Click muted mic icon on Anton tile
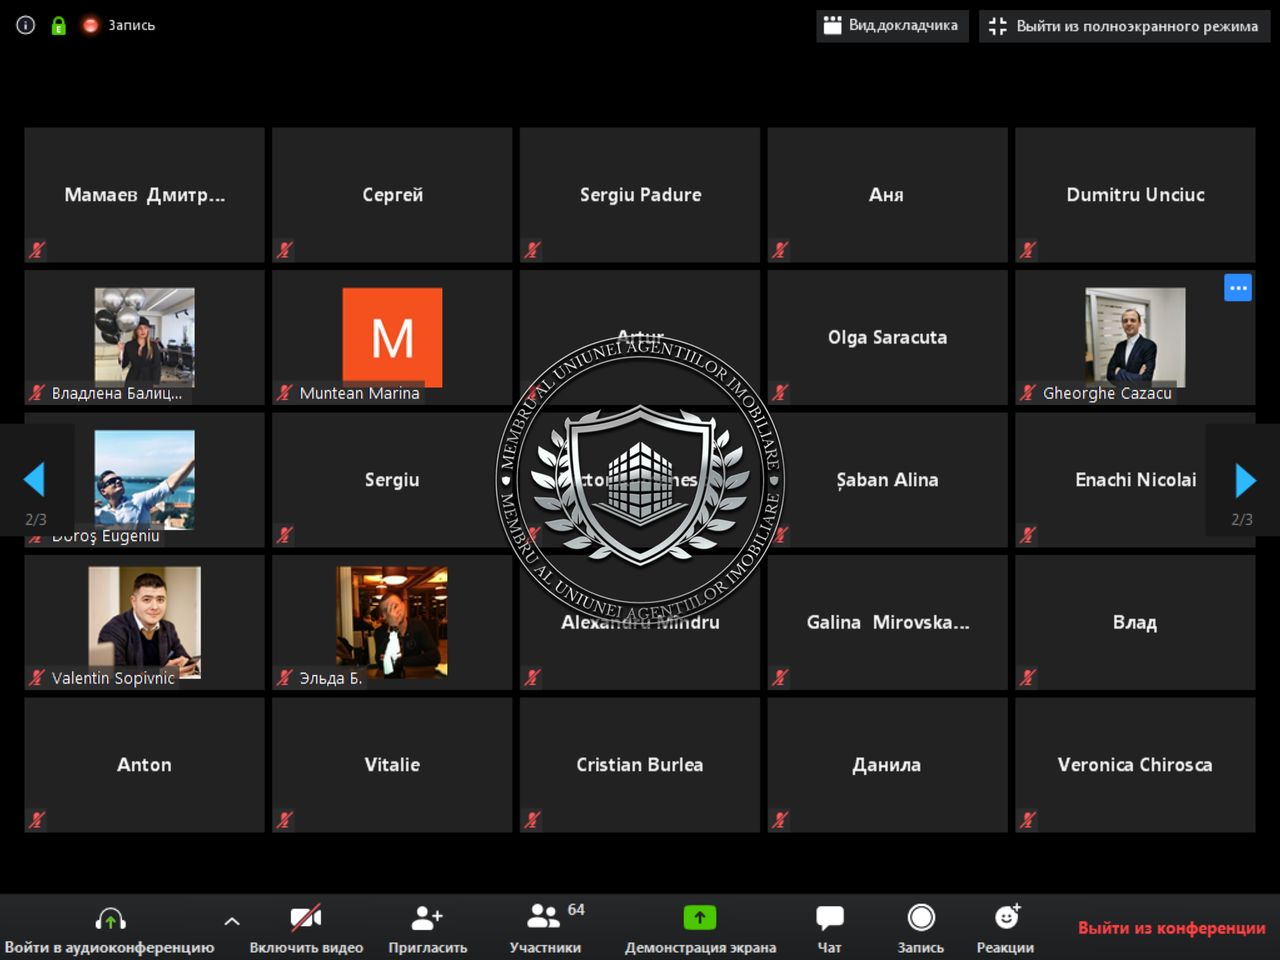 click(x=37, y=820)
